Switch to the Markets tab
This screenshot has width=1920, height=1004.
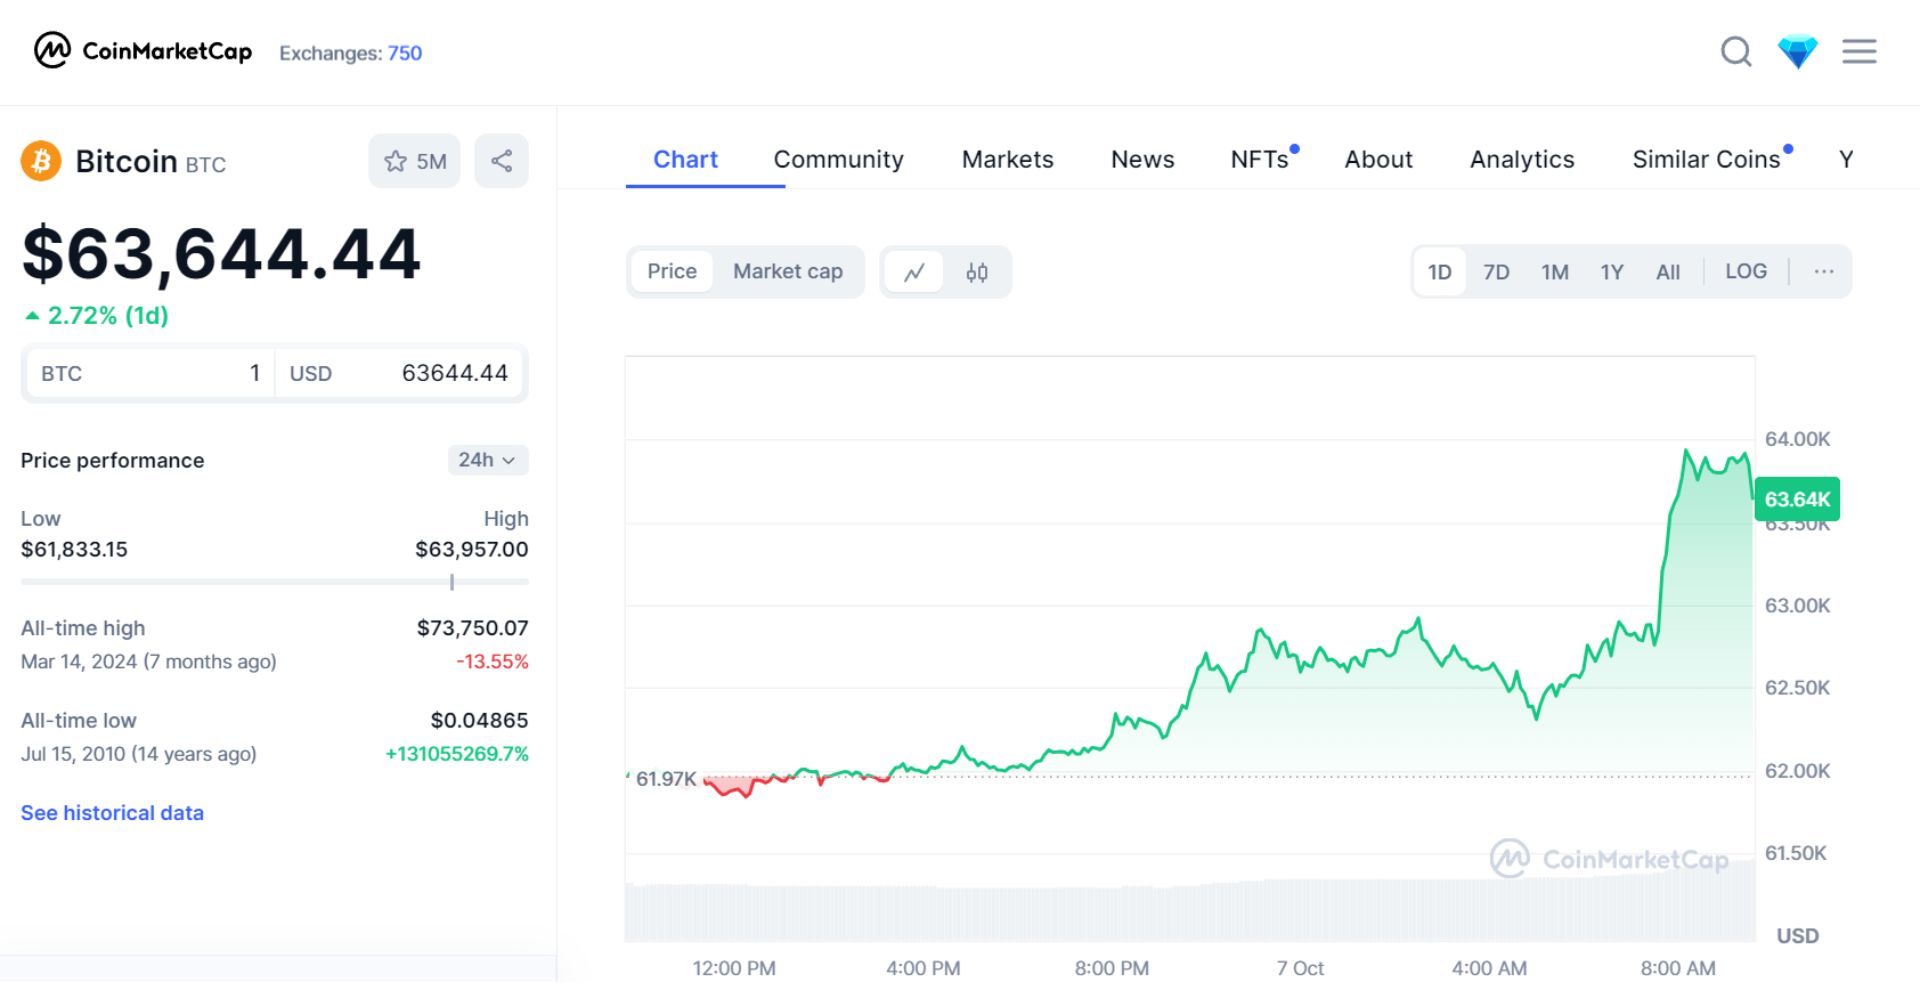tap(1007, 159)
